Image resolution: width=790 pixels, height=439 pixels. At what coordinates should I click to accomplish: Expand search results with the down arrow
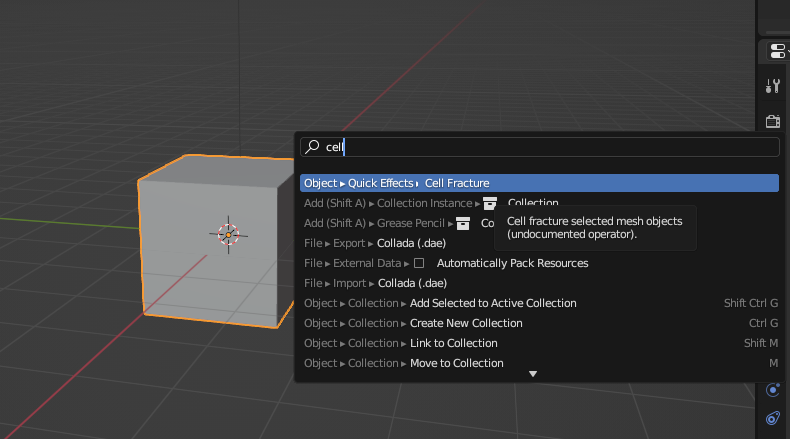pos(533,374)
